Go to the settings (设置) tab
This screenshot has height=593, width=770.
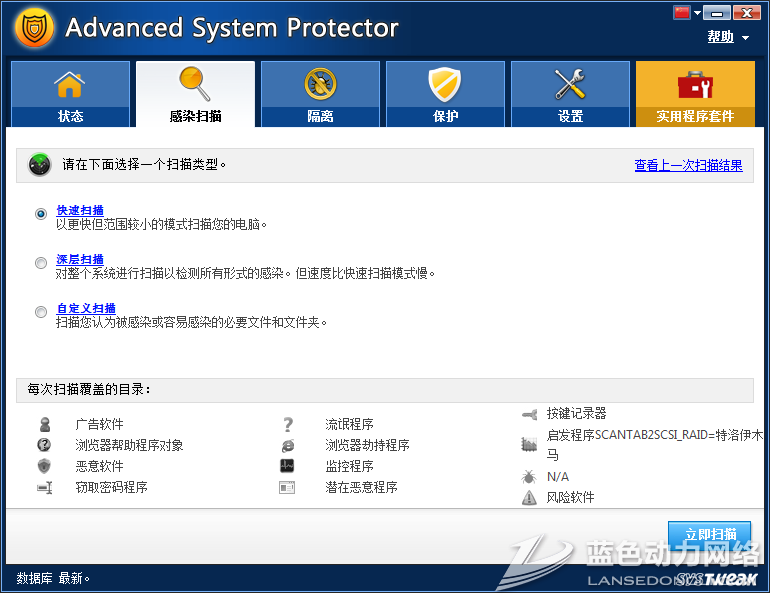click(570, 95)
